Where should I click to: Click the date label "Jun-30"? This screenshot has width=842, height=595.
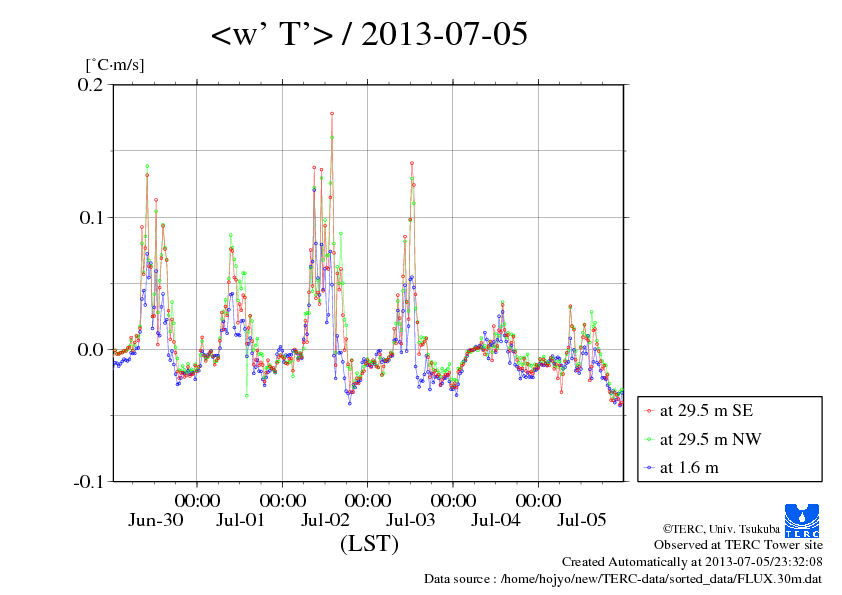155,520
